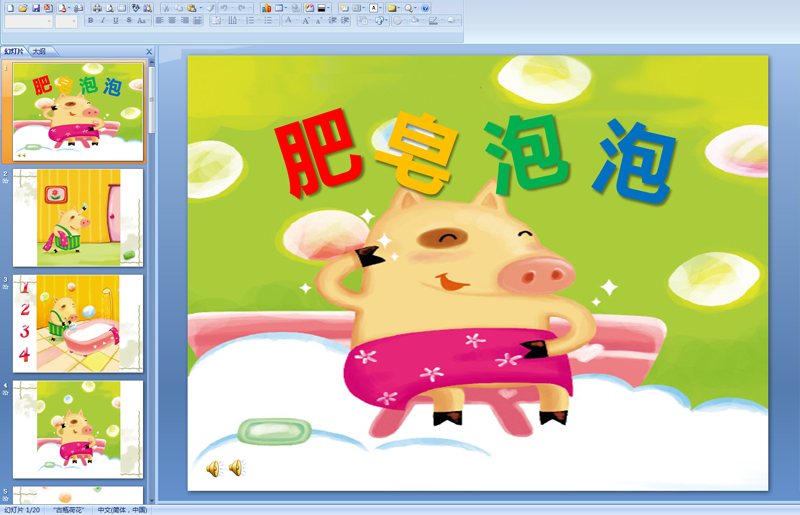Viewport: 800px width, 515px height.
Task: Click the scroll down arrow of thumbnail pane
Action: 152,501
